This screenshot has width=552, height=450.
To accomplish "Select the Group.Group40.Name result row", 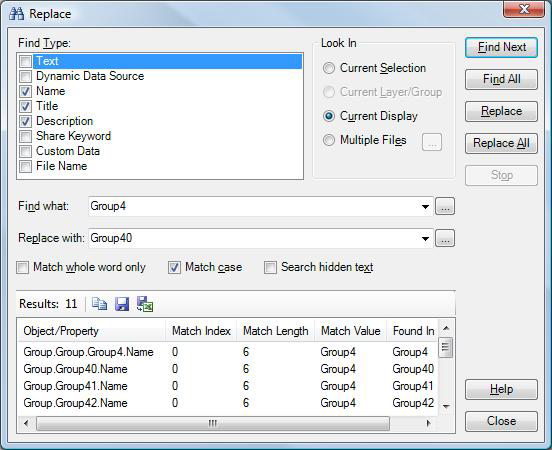I will click(x=228, y=369).
